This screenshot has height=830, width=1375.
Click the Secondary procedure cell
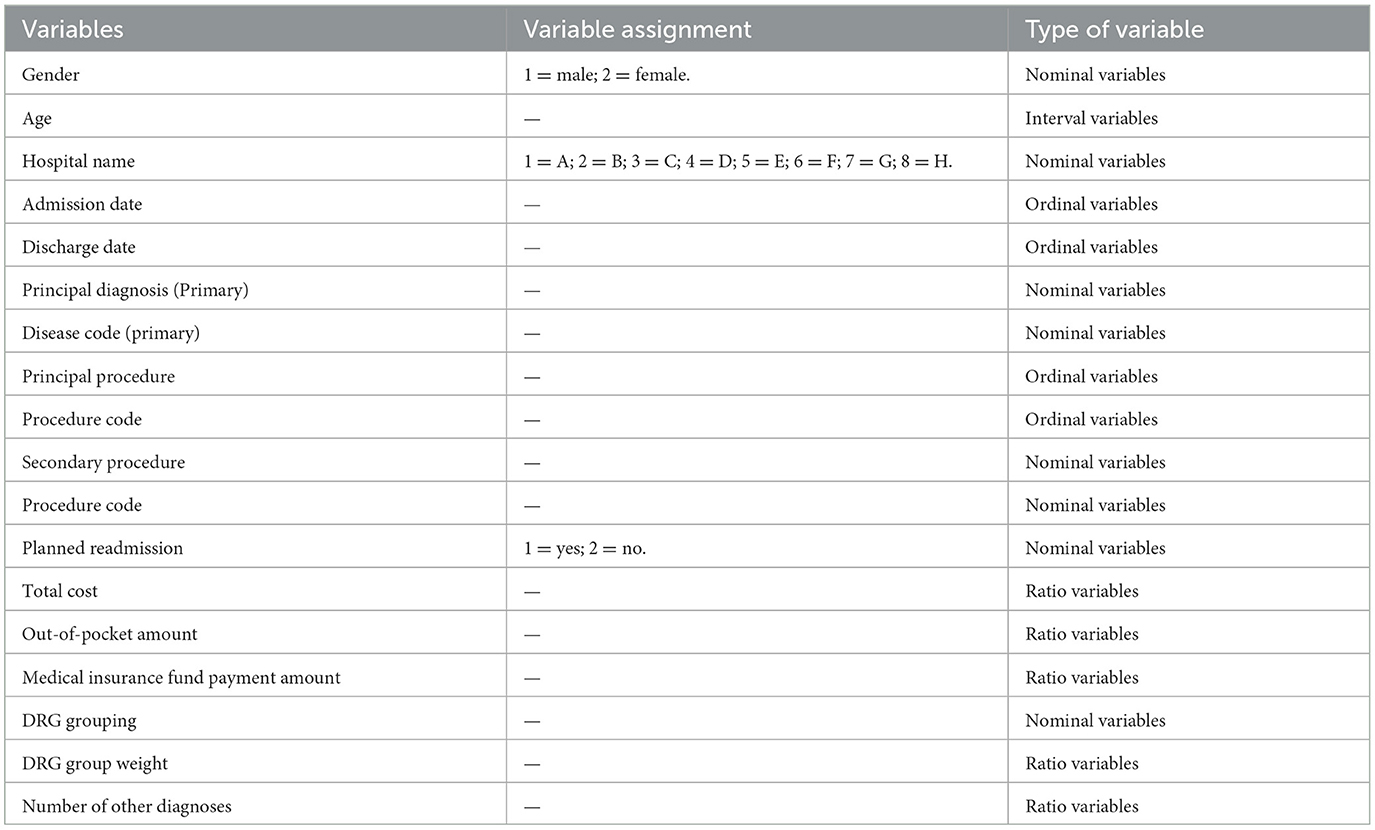[x=103, y=462]
